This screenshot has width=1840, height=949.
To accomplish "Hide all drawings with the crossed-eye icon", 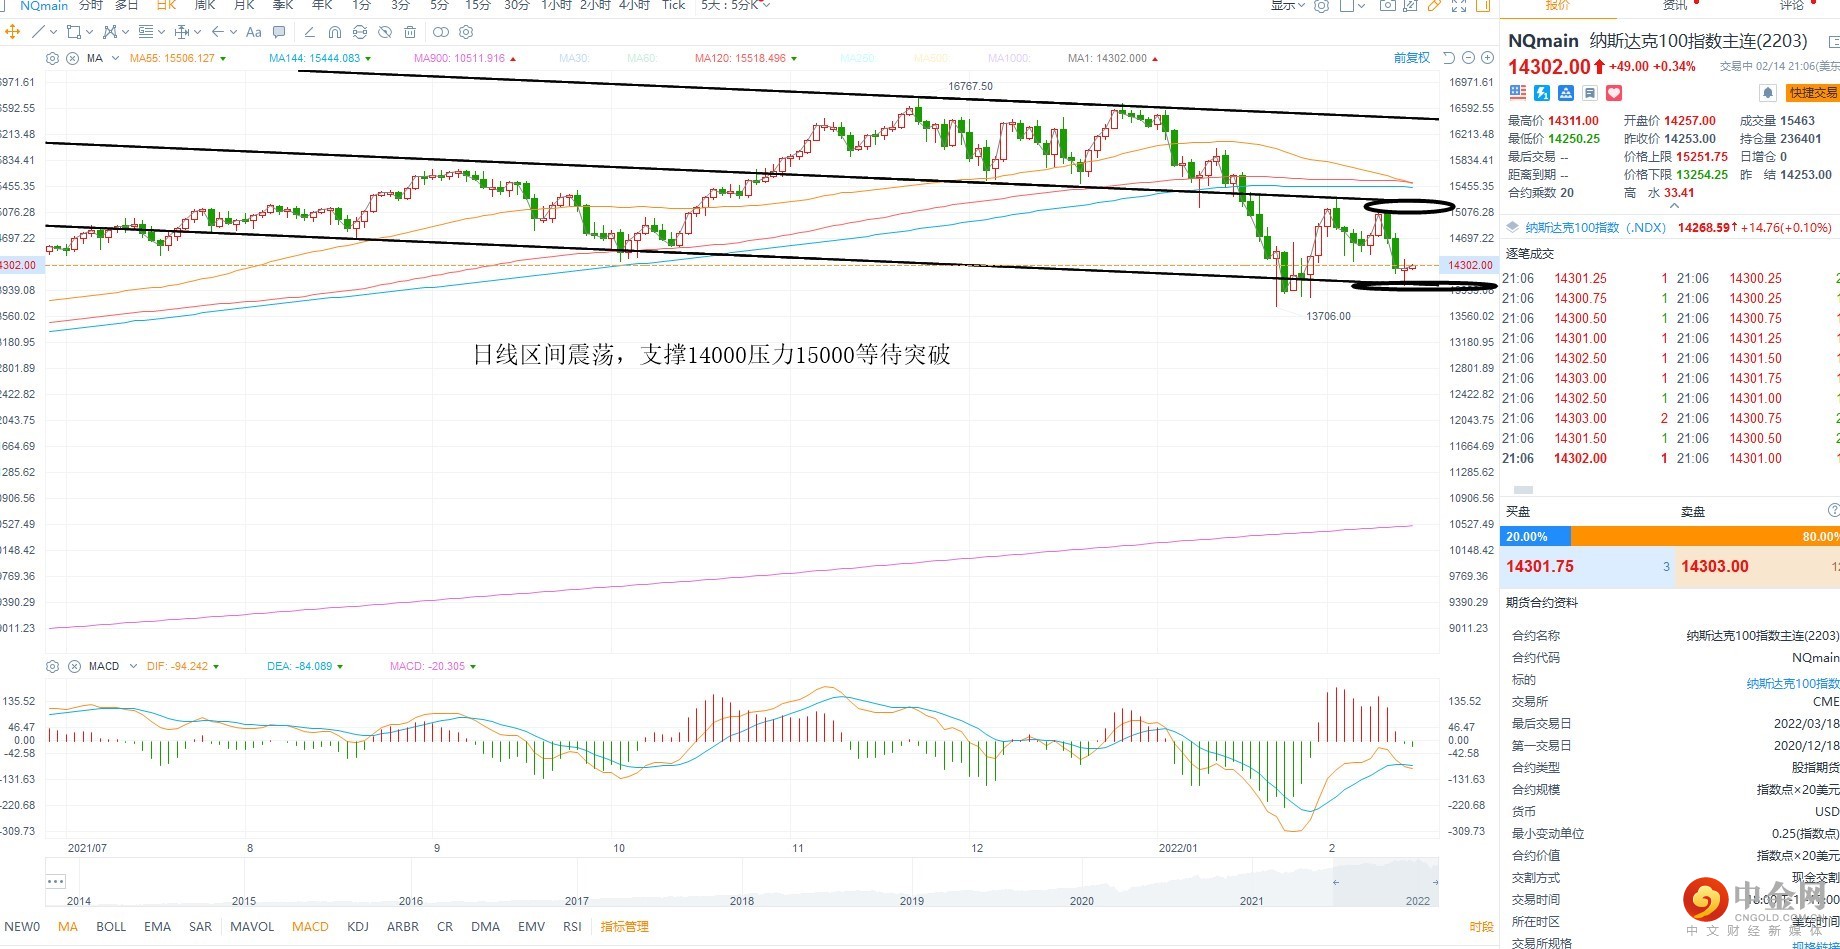I will tap(385, 32).
